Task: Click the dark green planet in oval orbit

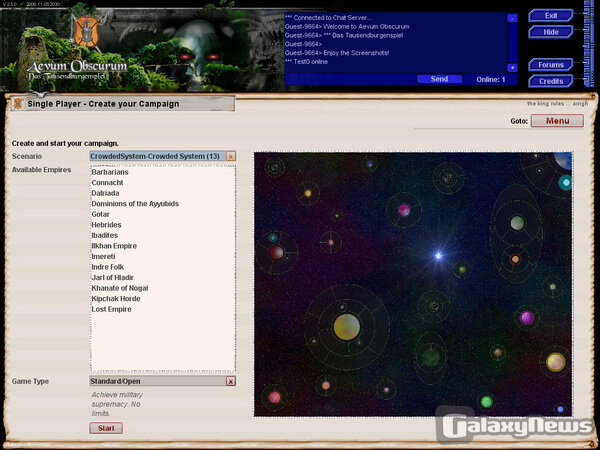Action: (x=431, y=357)
